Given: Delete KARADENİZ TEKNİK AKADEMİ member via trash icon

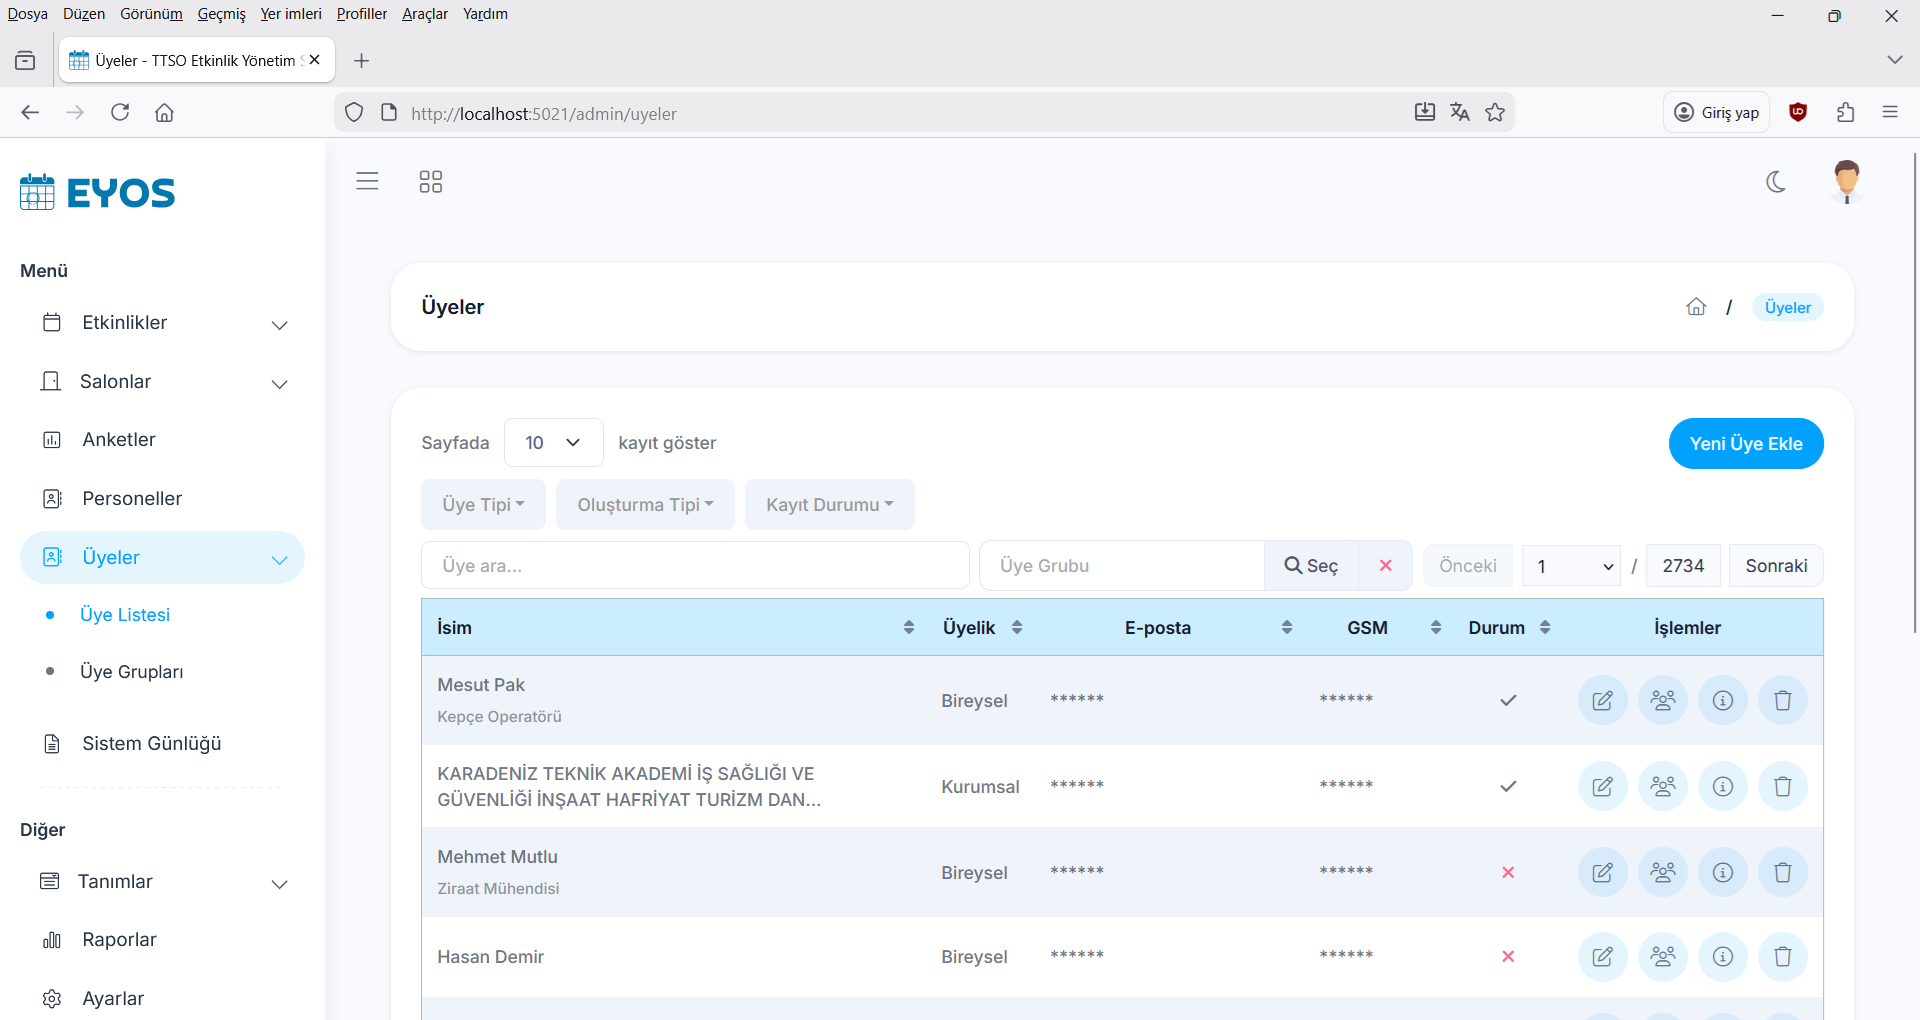Looking at the screenshot, I should [1782, 786].
